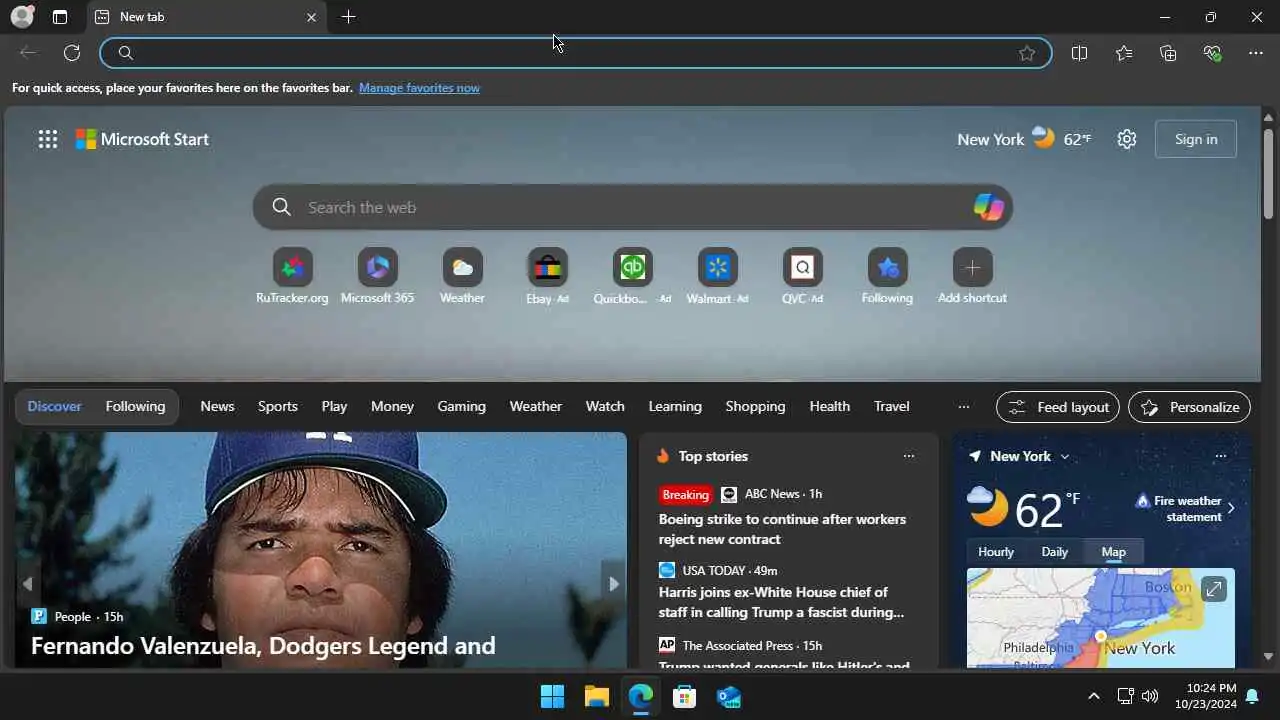Viewport: 1280px width, 720px height.
Task: Click the Personalize button
Action: [x=1189, y=407]
